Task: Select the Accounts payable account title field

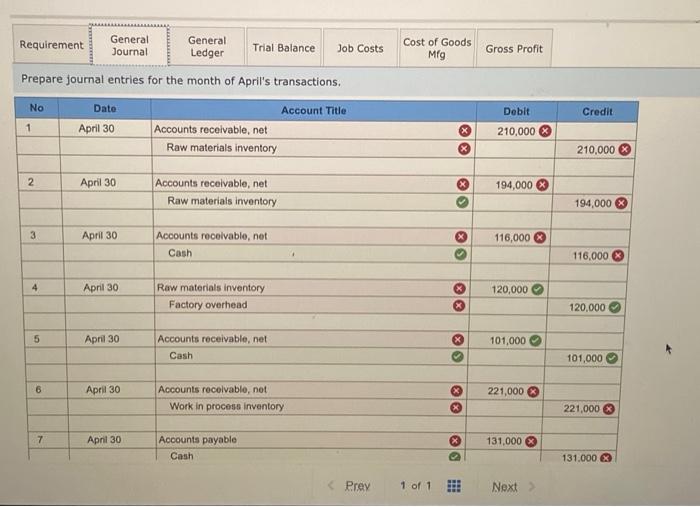Action: click(311, 440)
